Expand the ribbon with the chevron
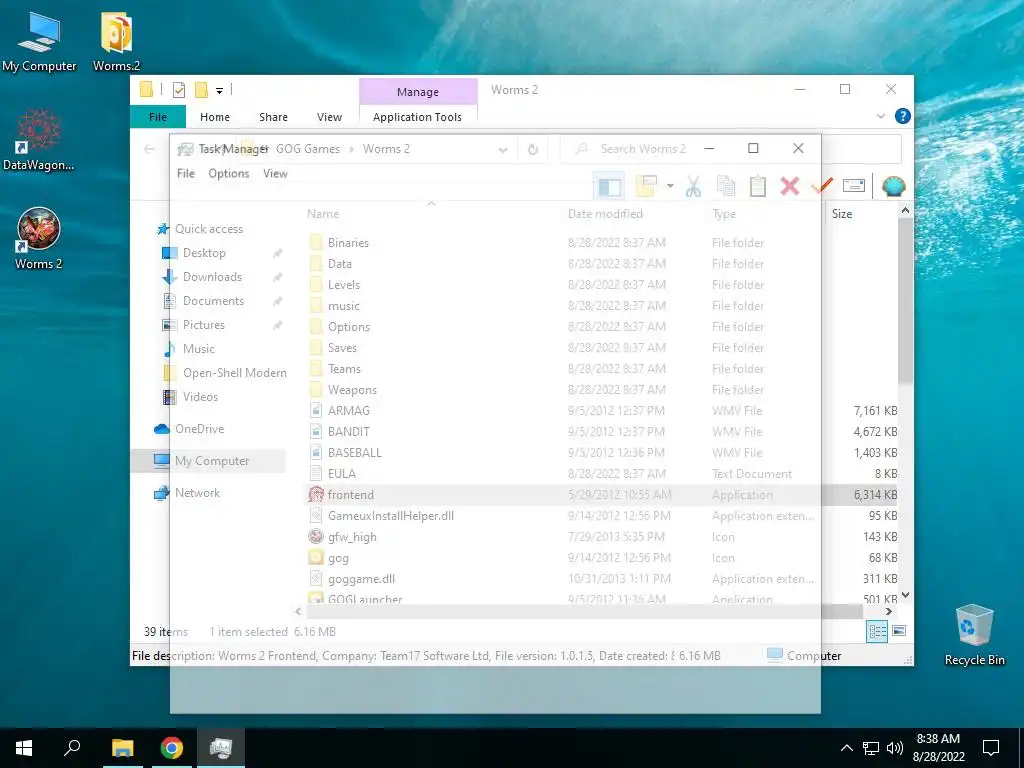This screenshot has height=768, width=1024. click(x=880, y=116)
